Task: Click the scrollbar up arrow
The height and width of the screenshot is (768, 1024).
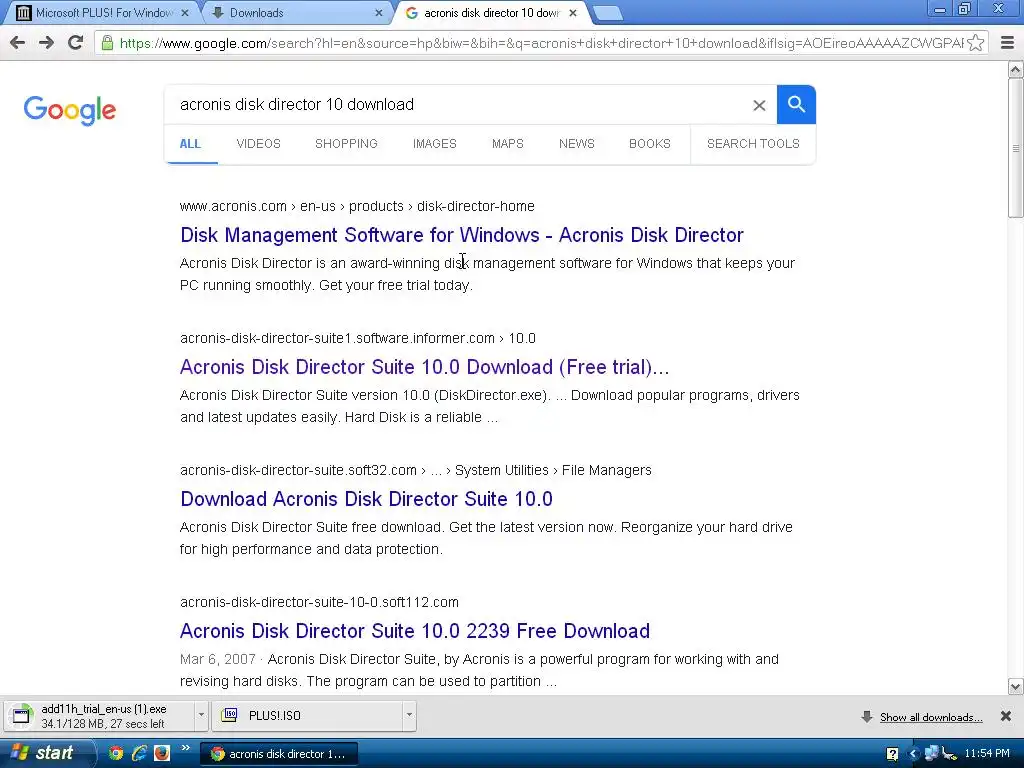Action: [1016, 69]
